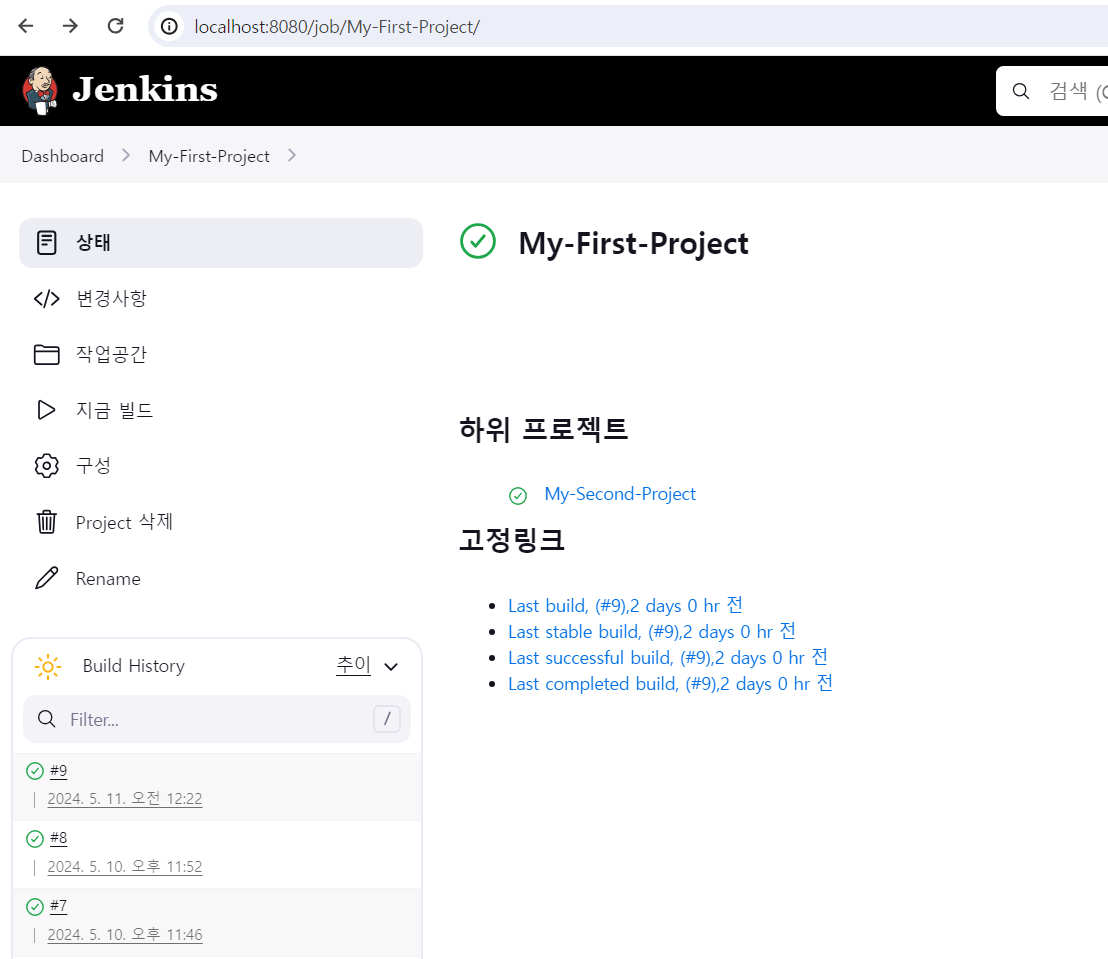The height and width of the screenshot is (959, 1108).
Task: Open the Last completed build (#9) permalink
Action: coord(670,683)
